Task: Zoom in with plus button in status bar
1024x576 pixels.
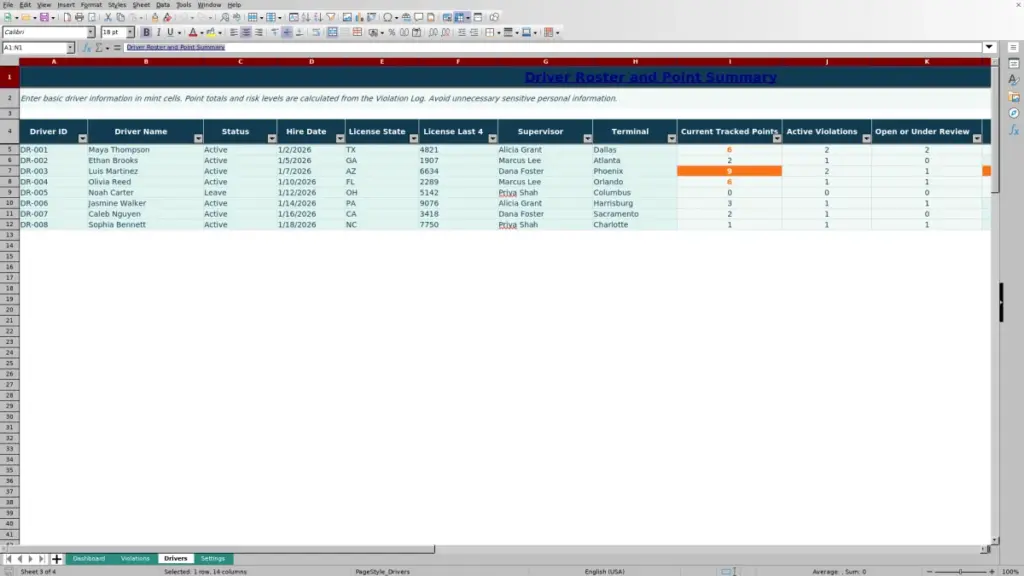Action: tap(991, 571)
